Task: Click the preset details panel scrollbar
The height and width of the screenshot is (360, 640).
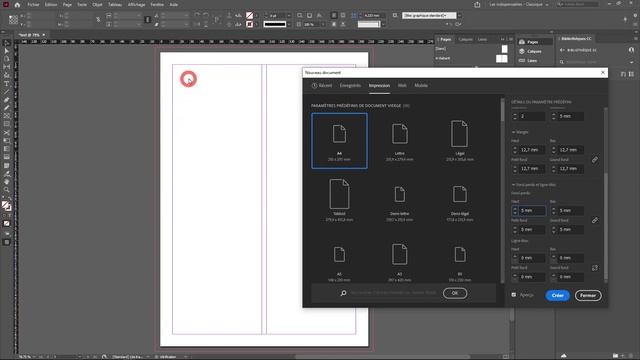Action: point(606,194)
